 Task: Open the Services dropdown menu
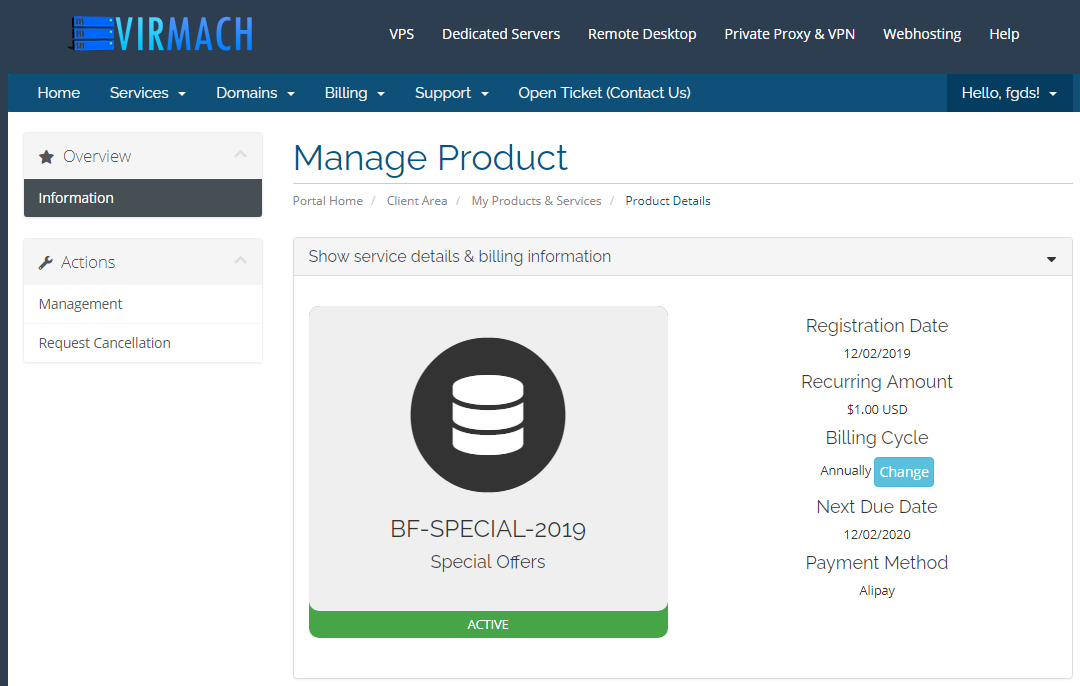[148, 93]
